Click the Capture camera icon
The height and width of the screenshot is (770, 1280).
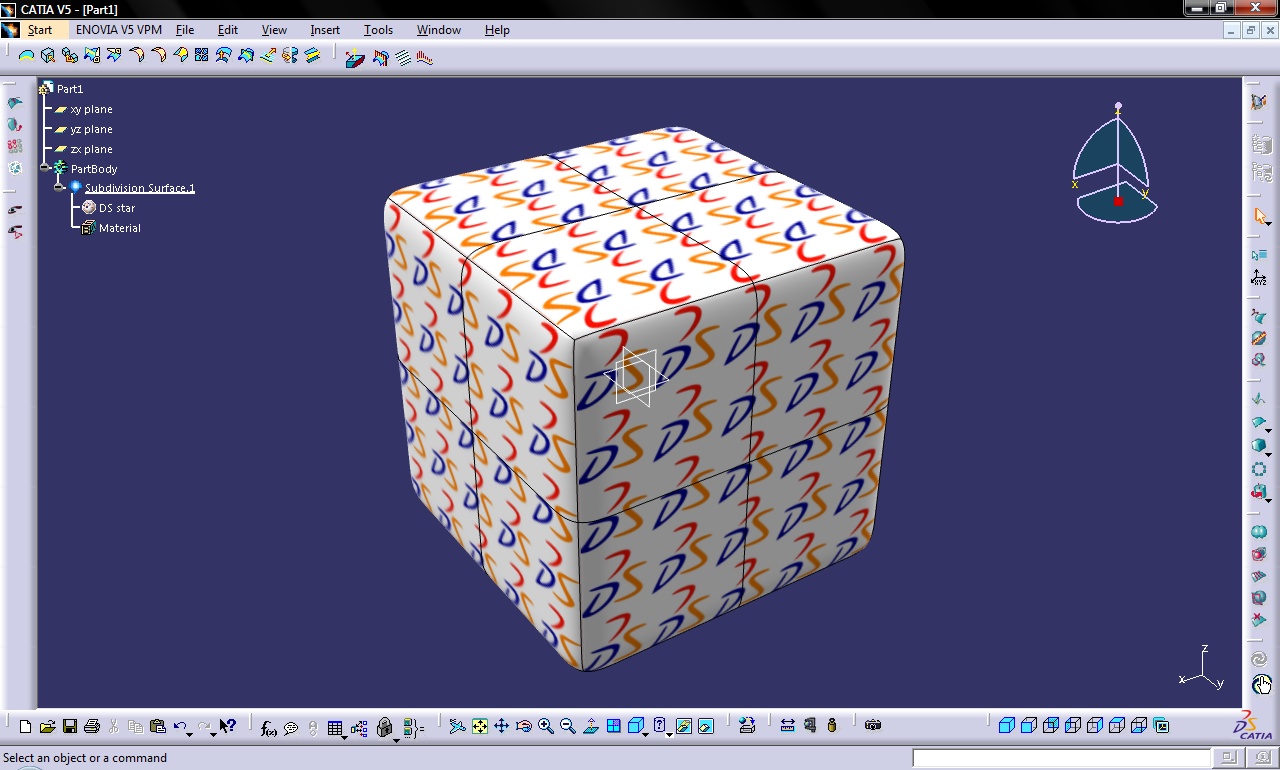coord(873,726)
